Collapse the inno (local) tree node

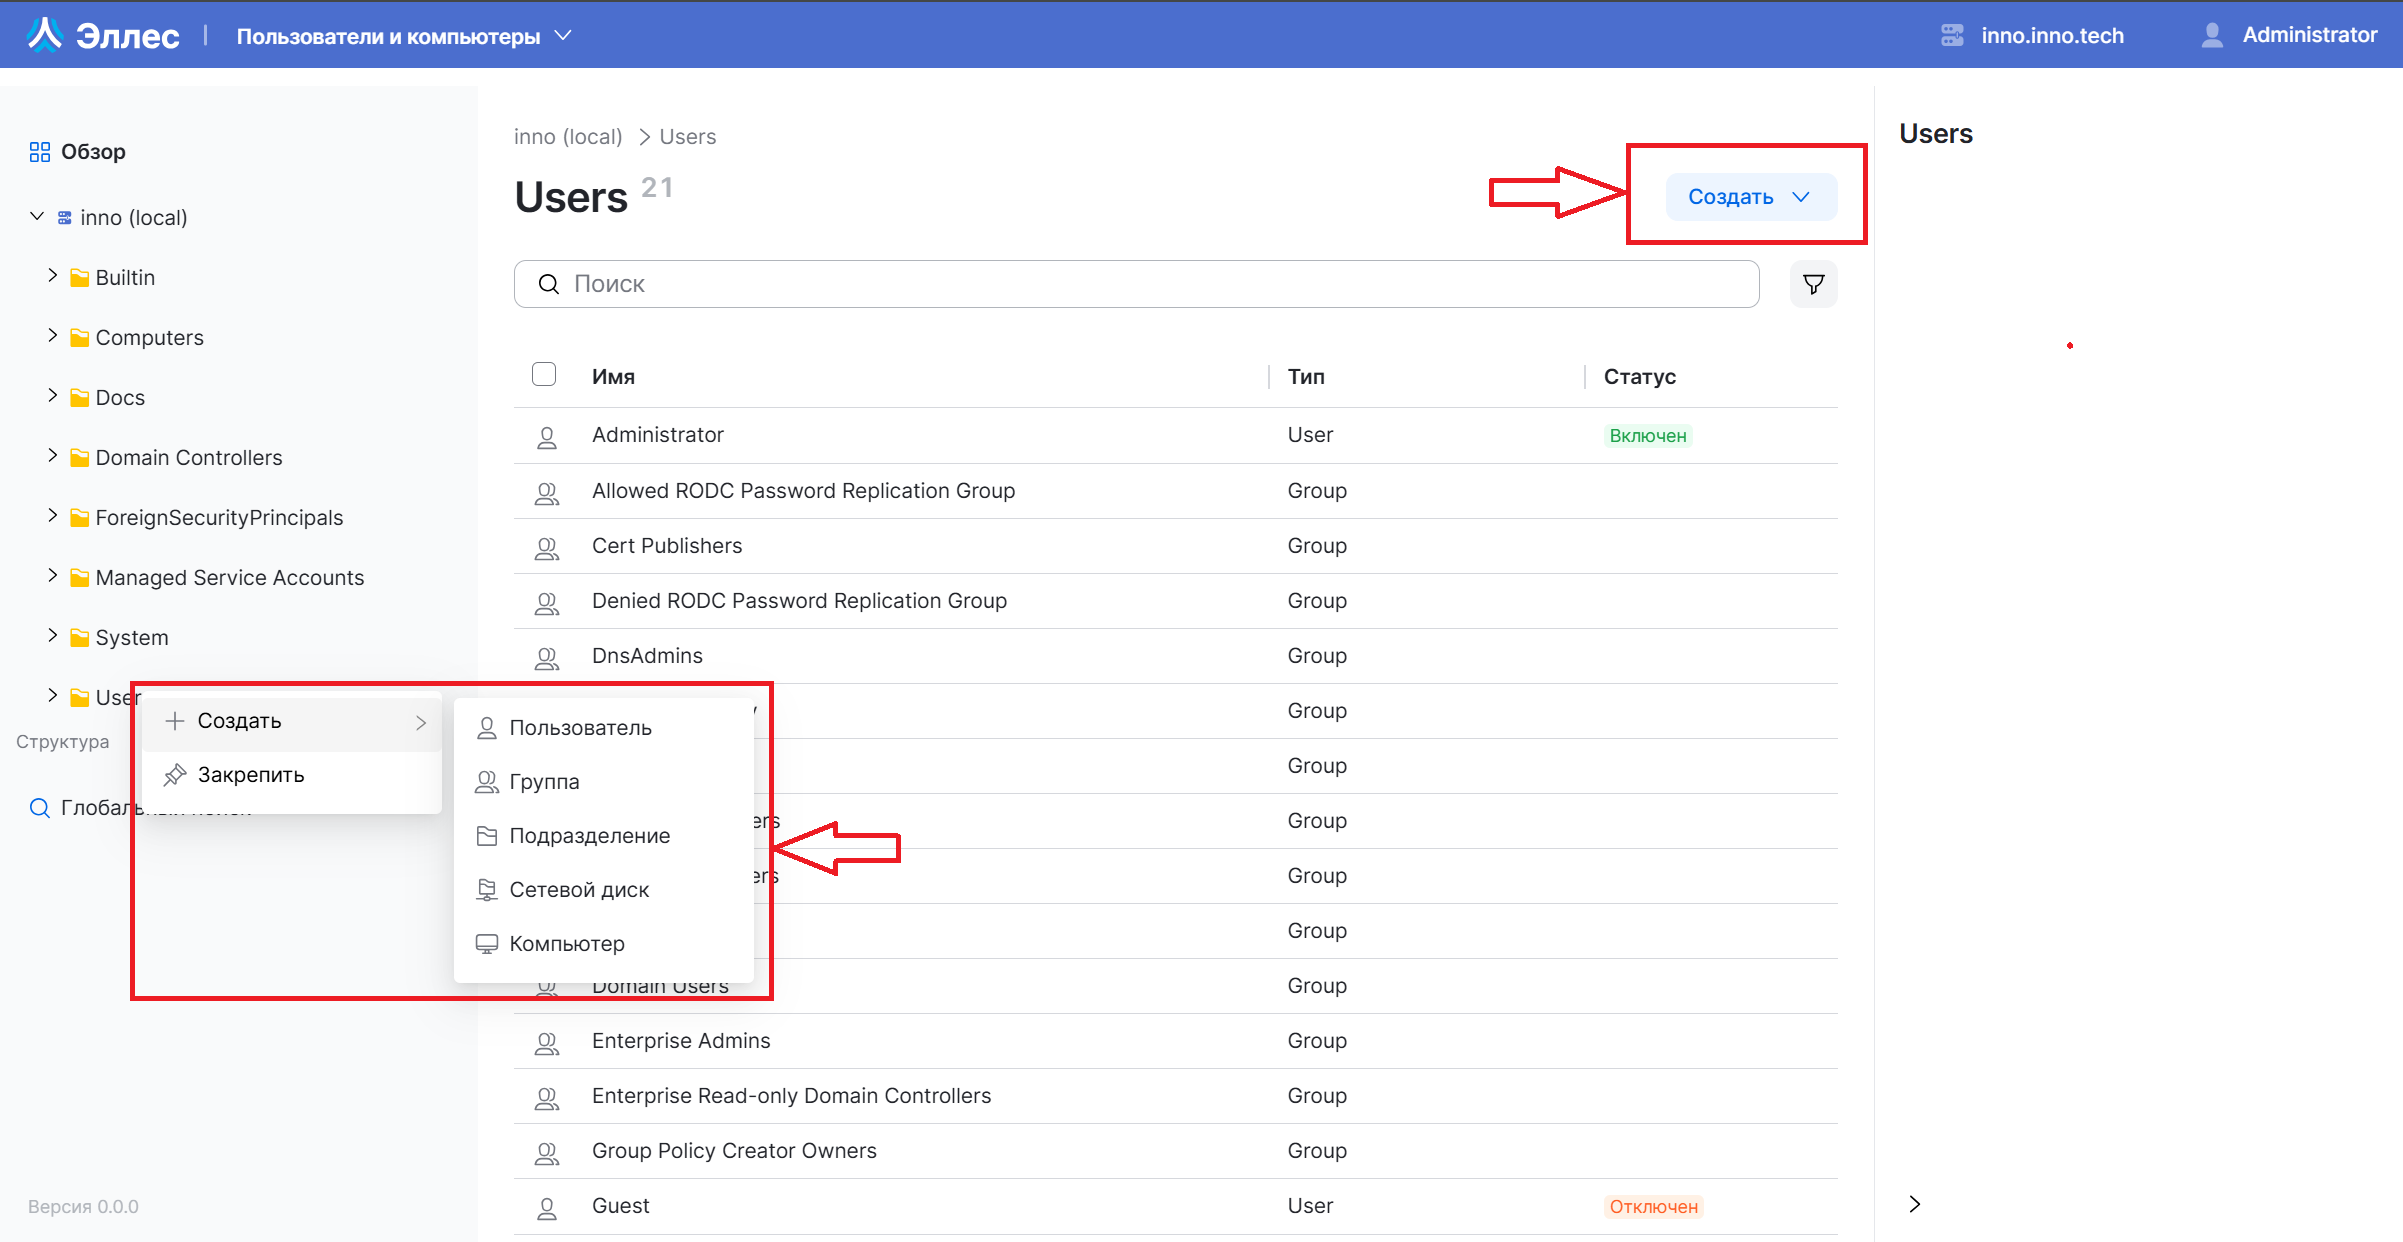click(37, 216)
